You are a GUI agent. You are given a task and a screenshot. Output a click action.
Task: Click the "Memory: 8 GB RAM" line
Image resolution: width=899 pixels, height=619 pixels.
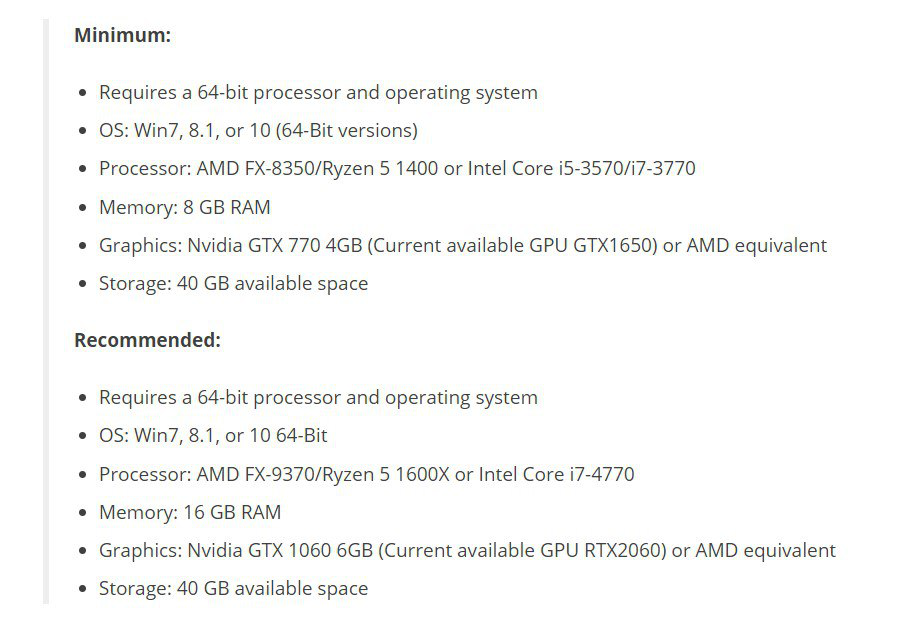tap(184, 208)
